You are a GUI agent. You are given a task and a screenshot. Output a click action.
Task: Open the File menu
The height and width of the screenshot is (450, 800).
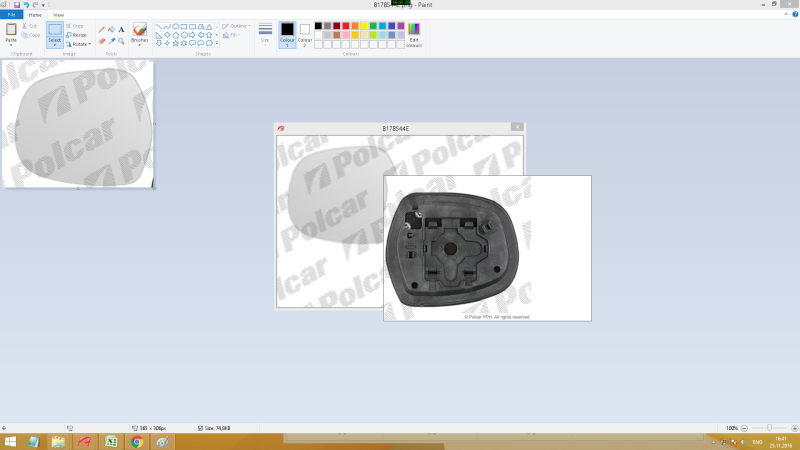[x=11, y=16]
